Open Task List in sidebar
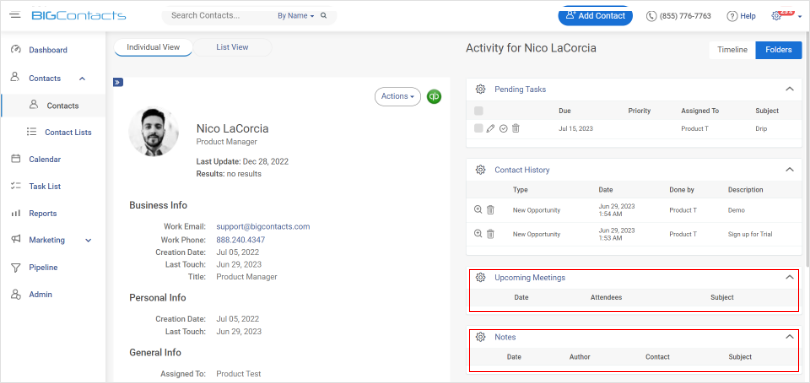 click(x=44, y=186)
